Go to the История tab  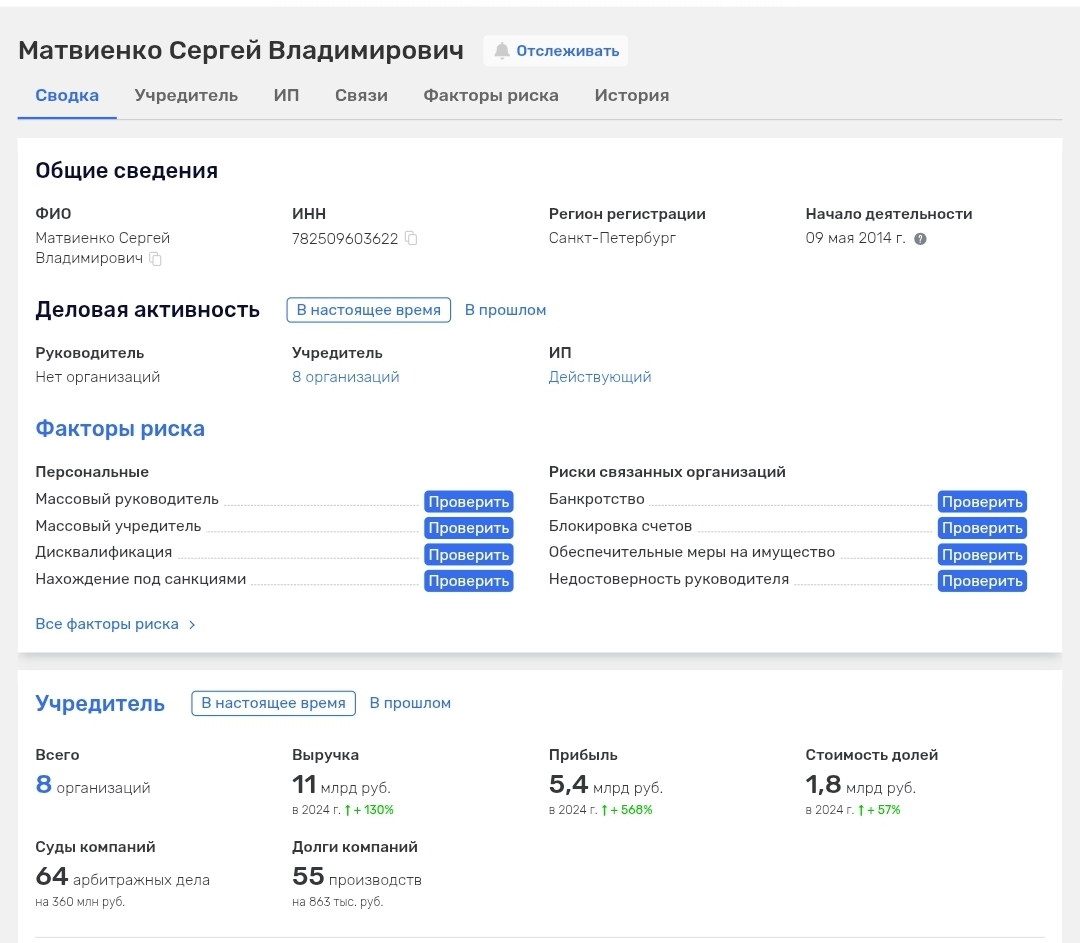pyautogui.click(x=631, y=96)
